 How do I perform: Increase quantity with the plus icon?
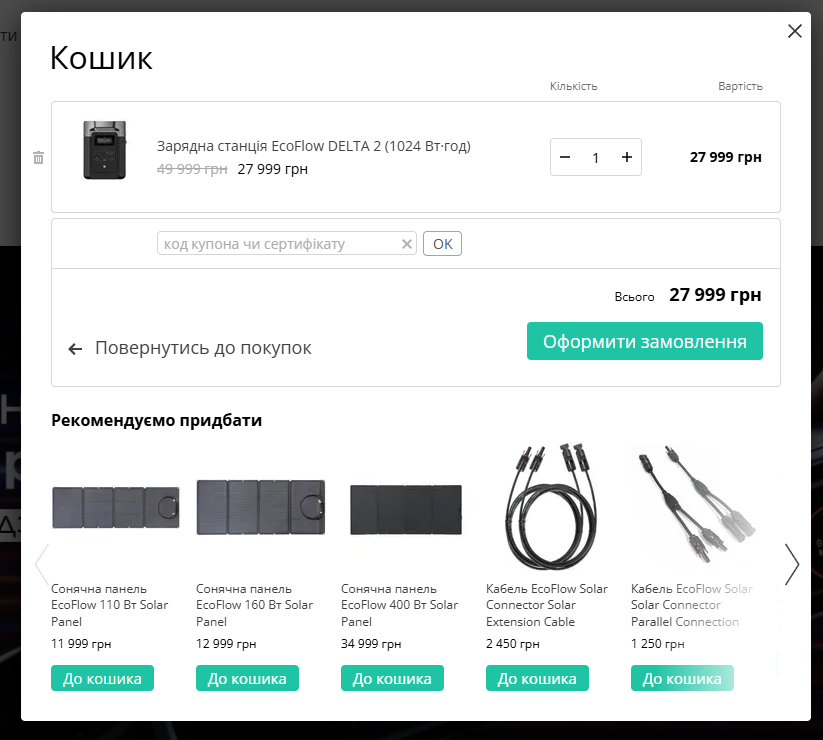(x=626, y=157)
